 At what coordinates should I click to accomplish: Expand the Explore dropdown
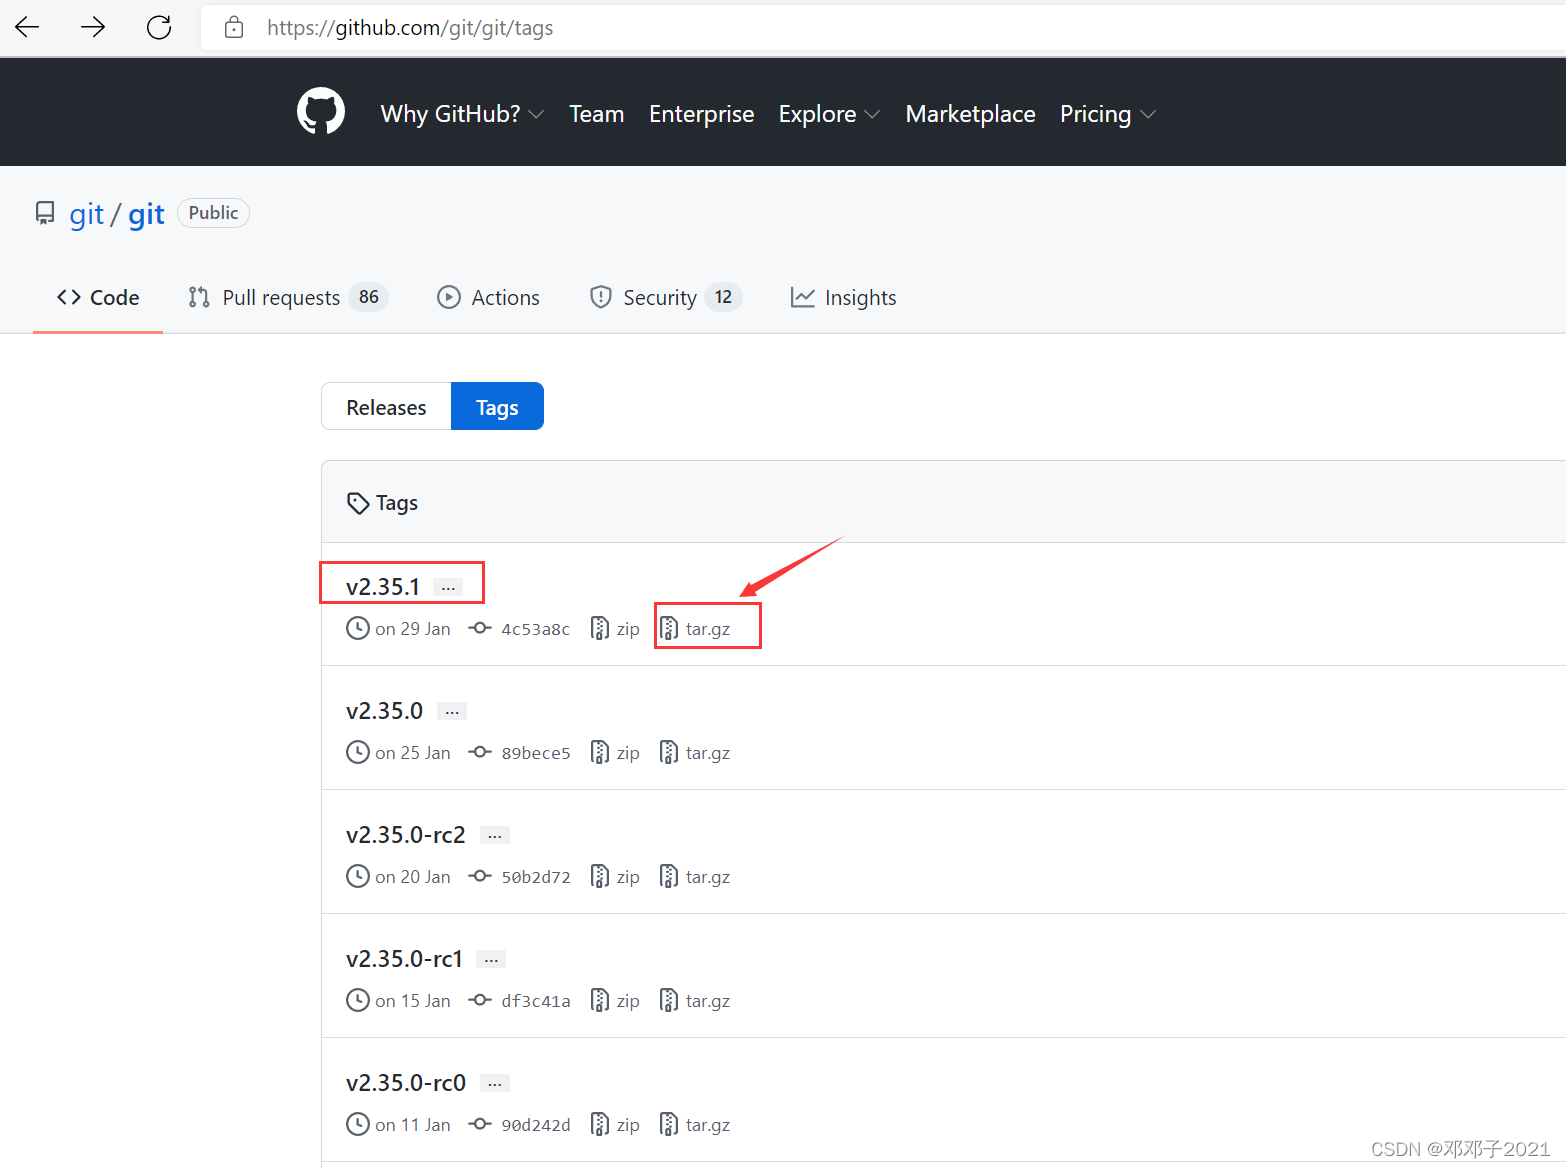(829, 114)
